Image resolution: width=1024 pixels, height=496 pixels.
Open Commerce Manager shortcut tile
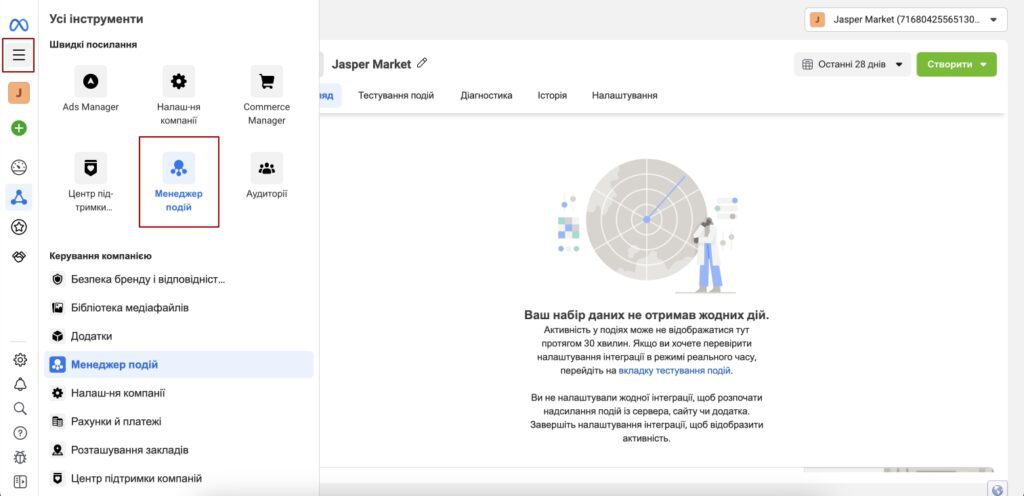pyautogui.click(x=266, y=96)
